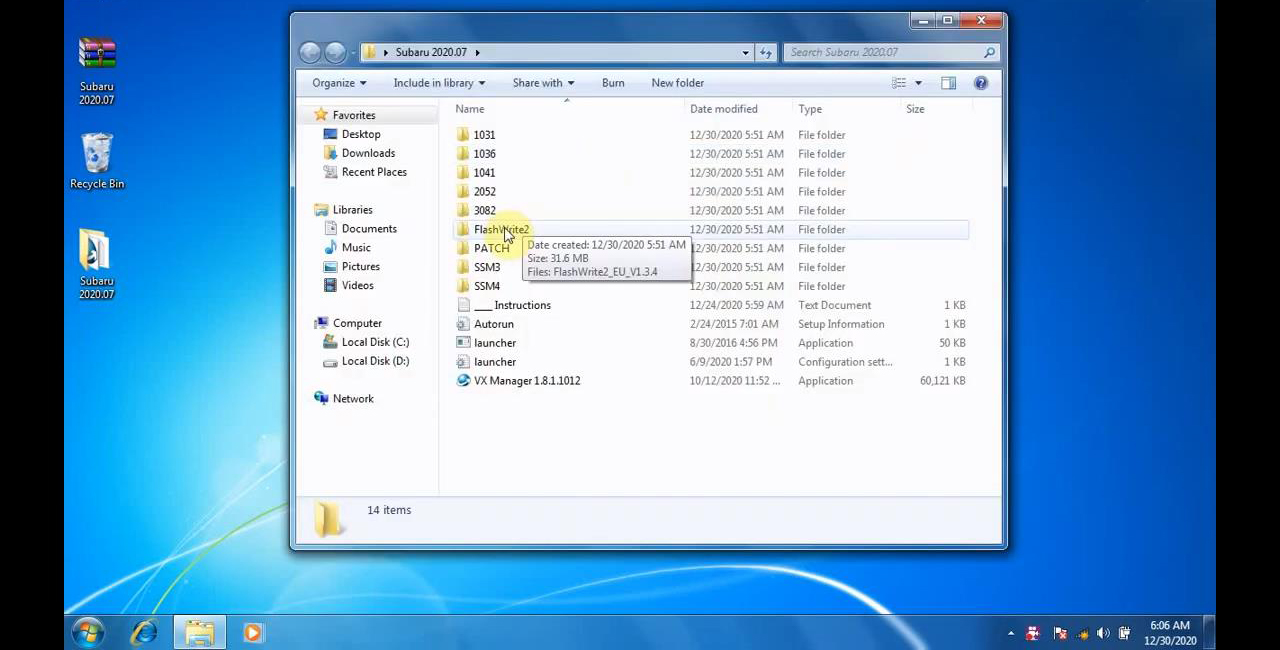Open the Share with dropdown
The image size is (1280, 650).
[543, 83]
